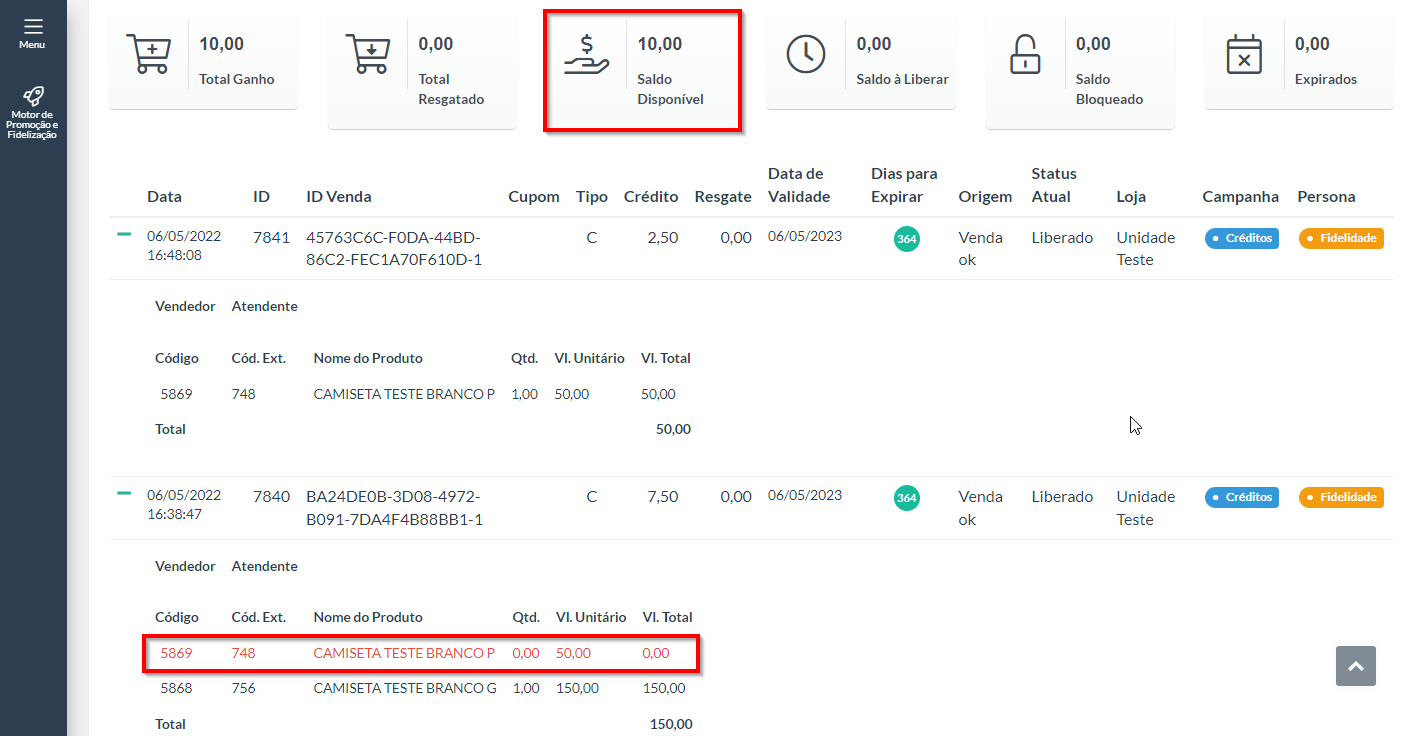
Task: Click the Créditos badge on sale 7841
Action: click(1241, 239)
